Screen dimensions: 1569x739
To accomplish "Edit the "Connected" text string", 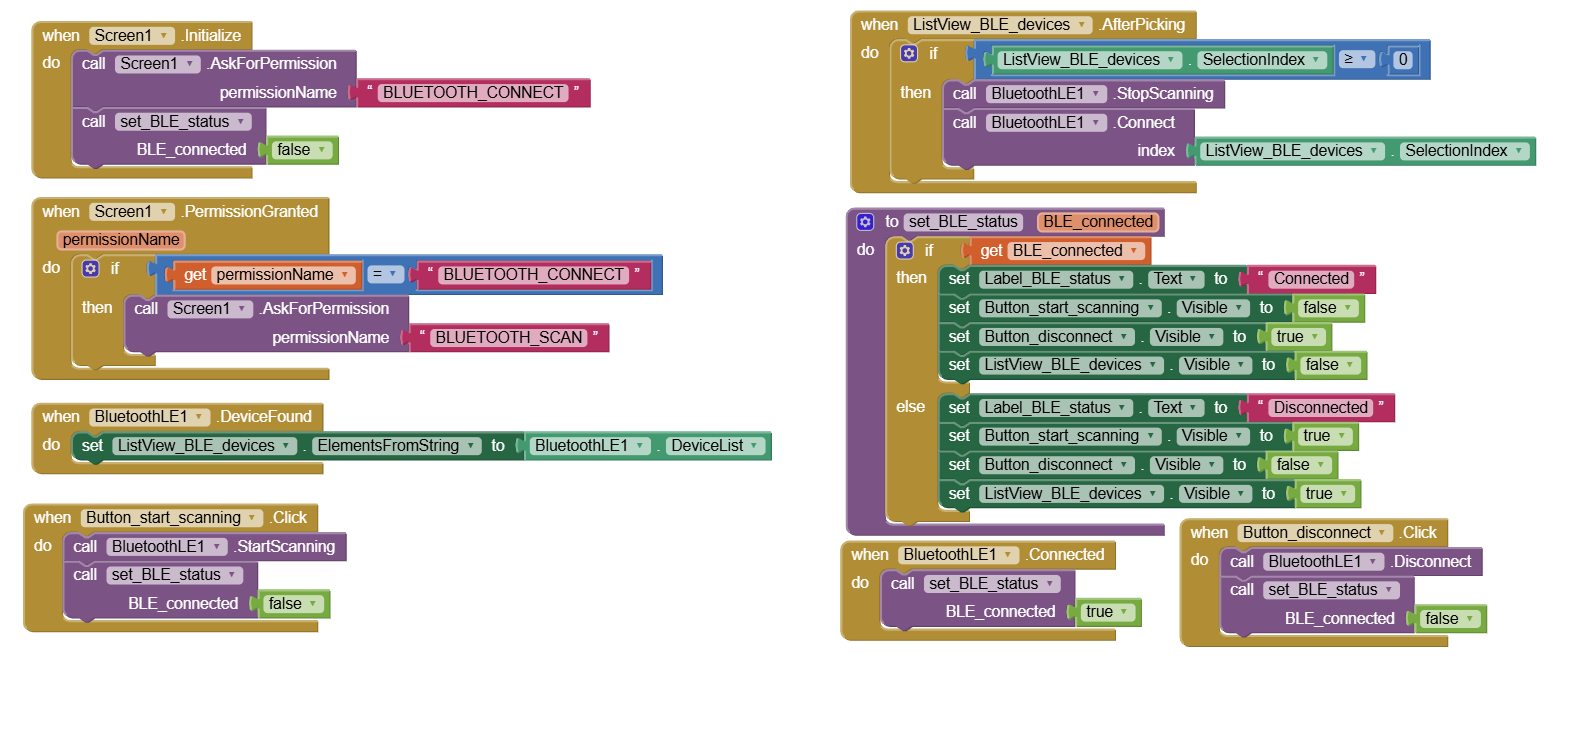I will [1311, 279].
